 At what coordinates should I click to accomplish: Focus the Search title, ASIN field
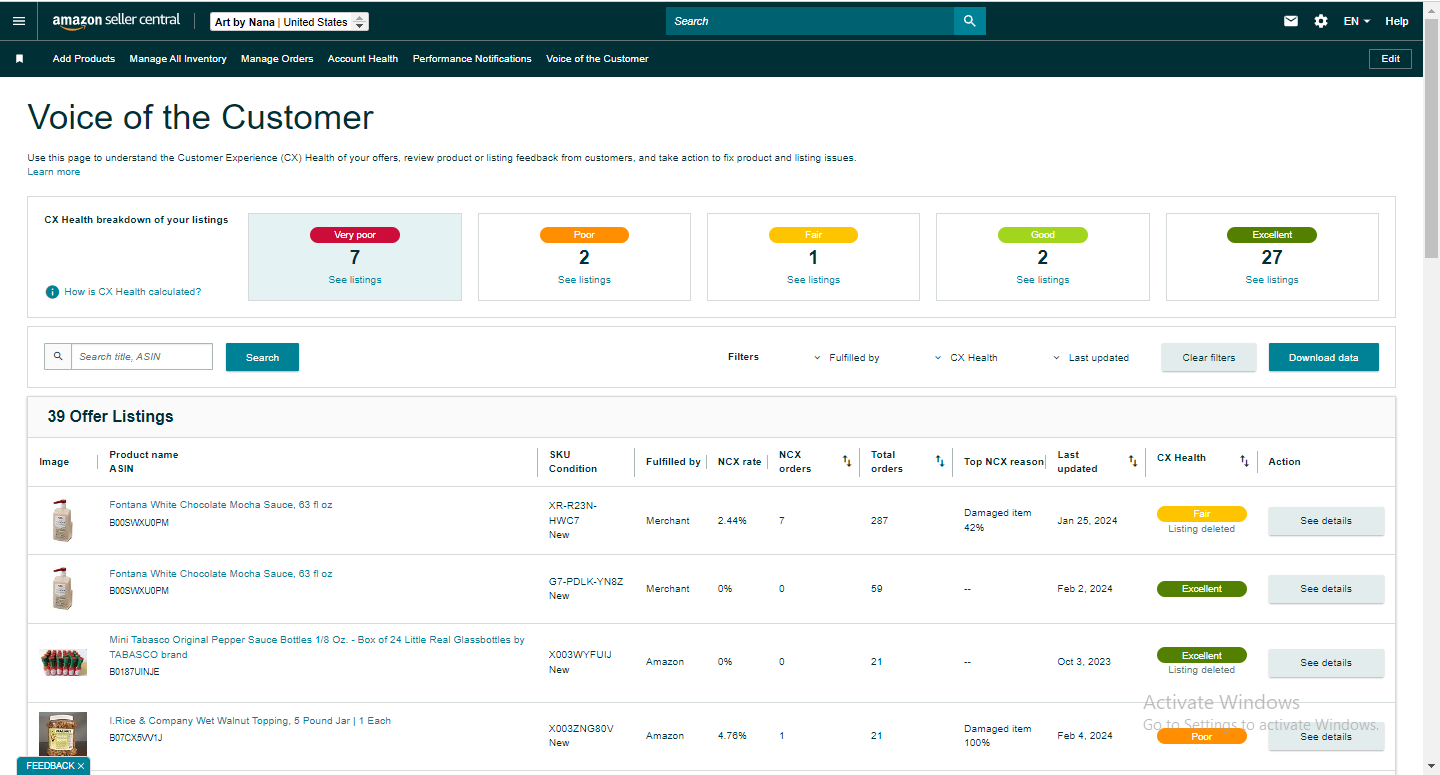[142, 357]
